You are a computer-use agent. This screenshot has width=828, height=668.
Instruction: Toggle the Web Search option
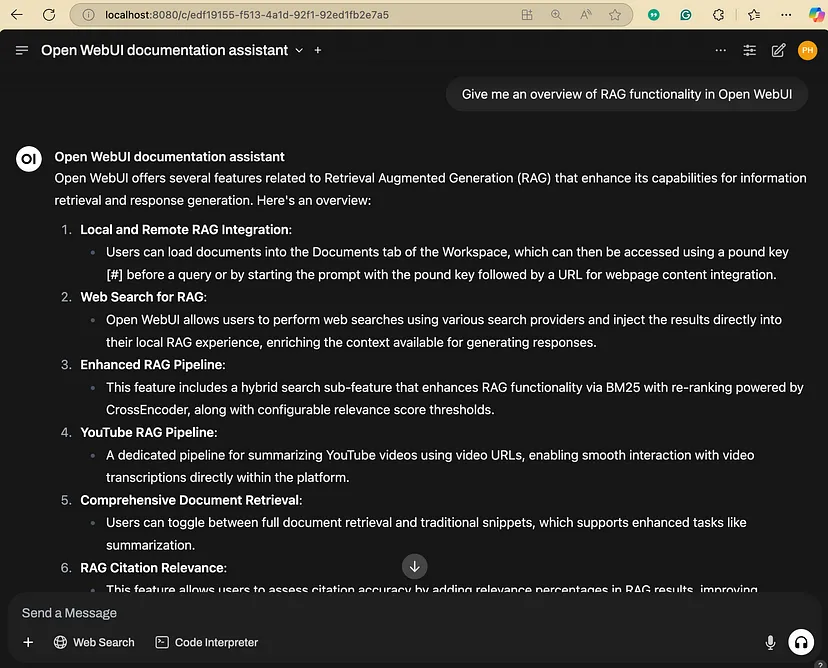tap(94, 642)
